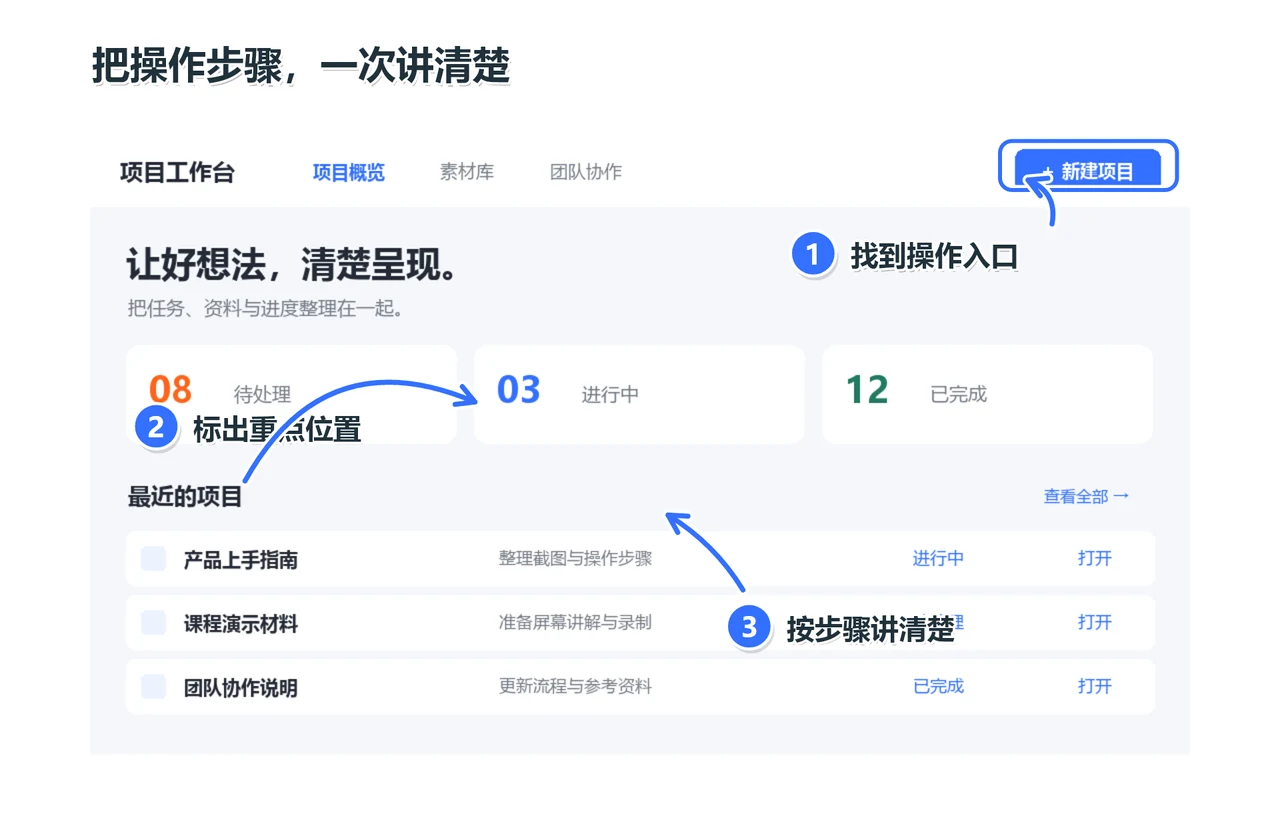Click 打开 in the 产品上手指南 row
The image size is (1280, 820).
[1095, 558]
